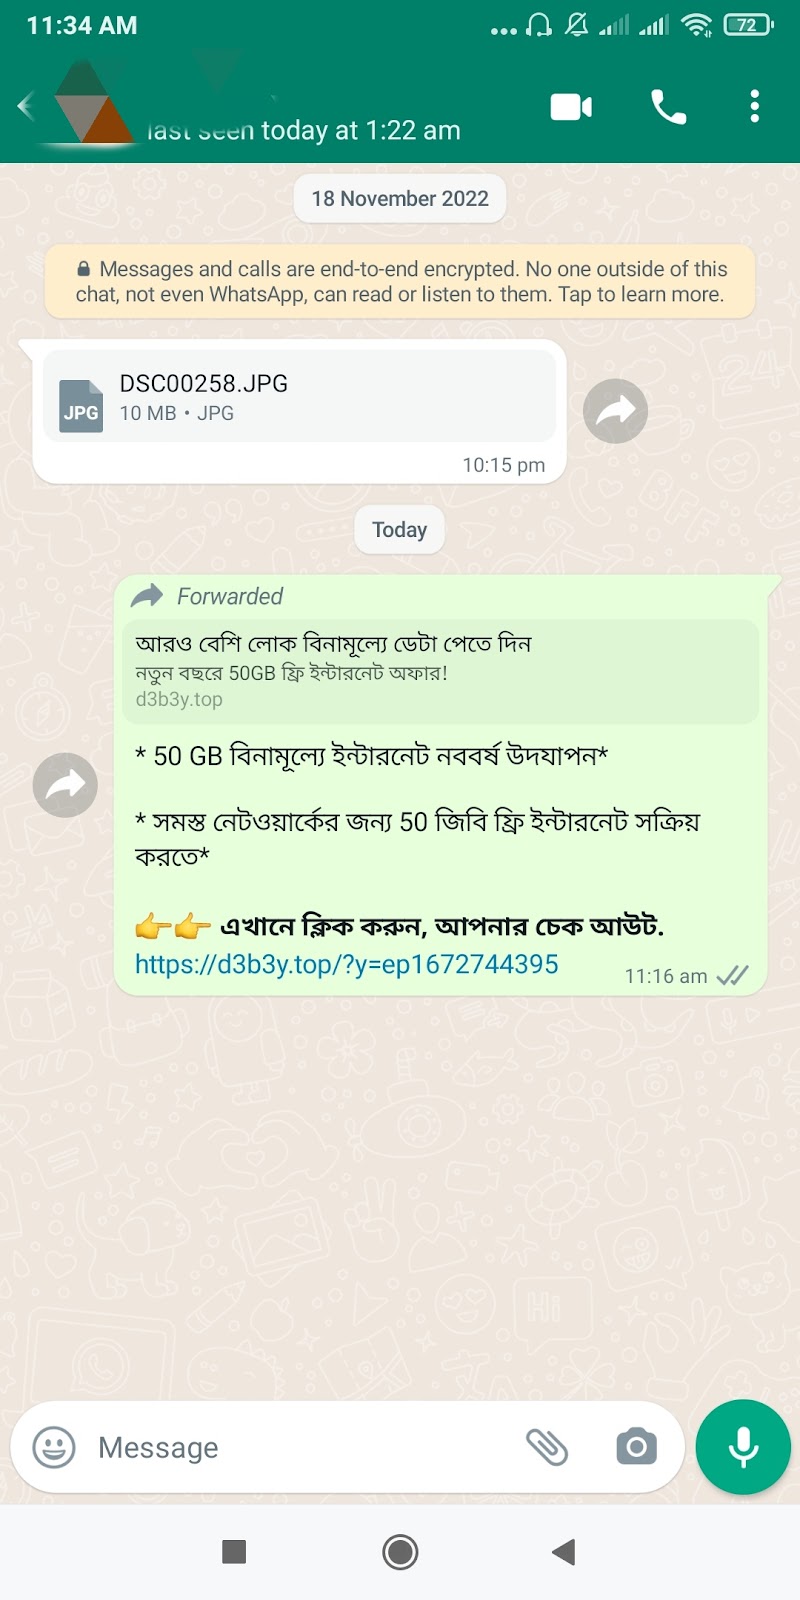Image resolution: width=800 pixels, height=1600 pixels.
Task: Open the d3b3y.top link preview card
Action: point(440,671)
